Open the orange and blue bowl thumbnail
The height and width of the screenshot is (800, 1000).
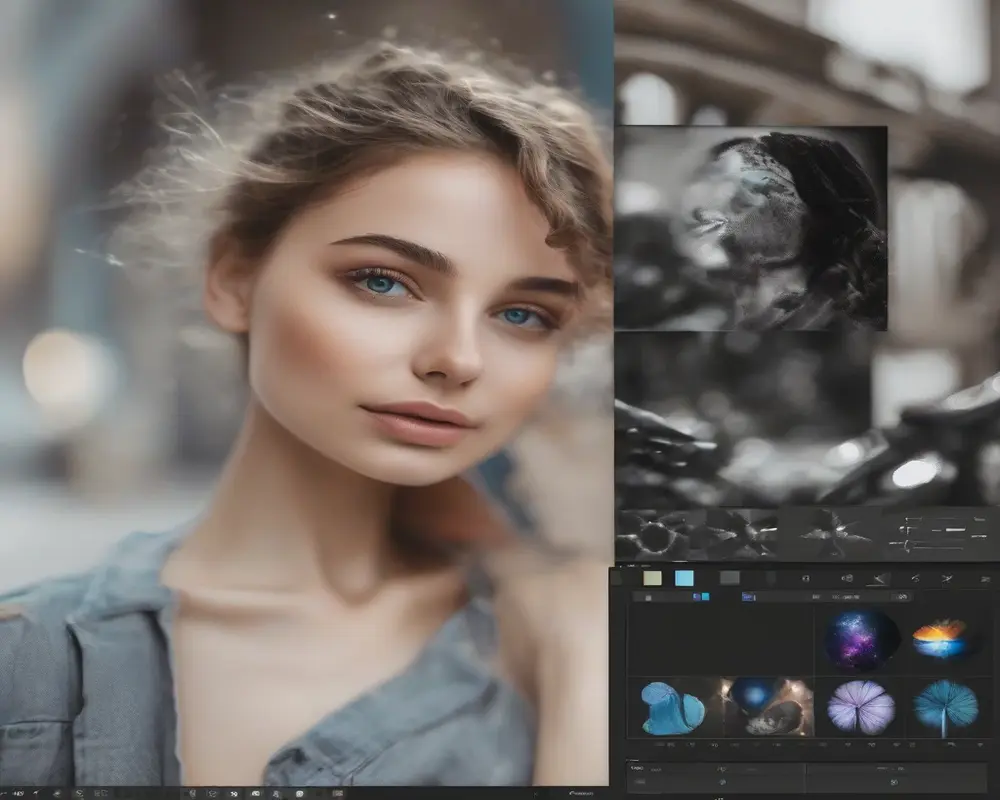(x=939, y=639)
